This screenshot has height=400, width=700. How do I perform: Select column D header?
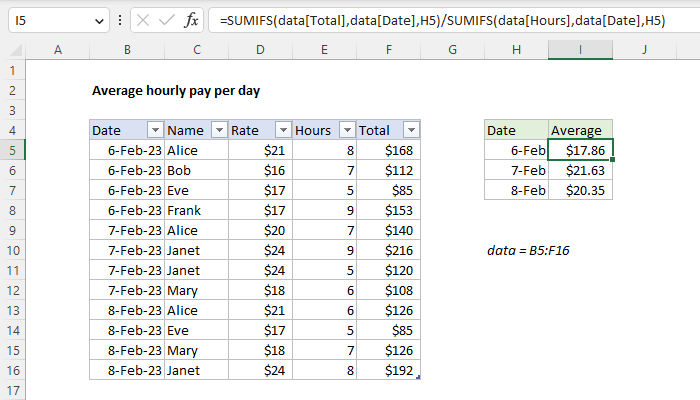point(260,50)
